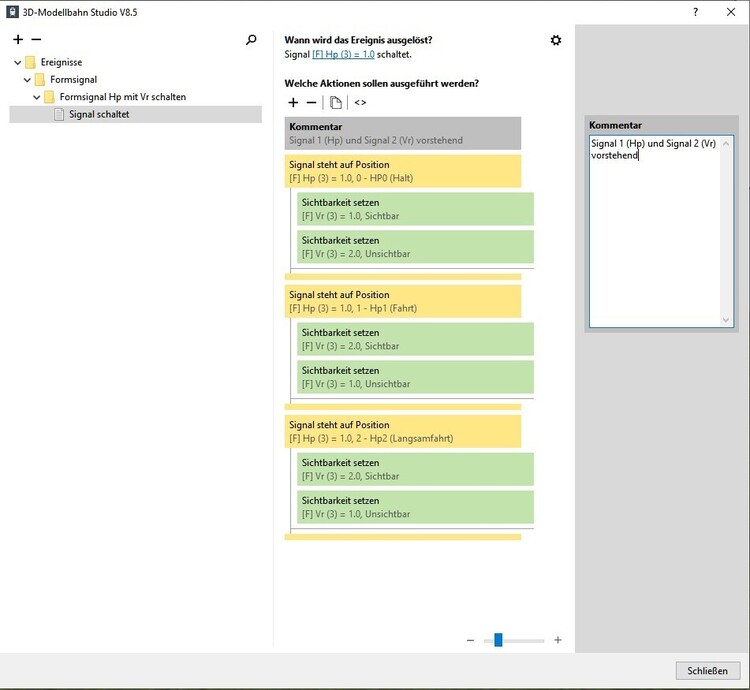Click the Ereignisse folder icon
This screenshot has width=750, height=690.
click(x=30, y=62)
